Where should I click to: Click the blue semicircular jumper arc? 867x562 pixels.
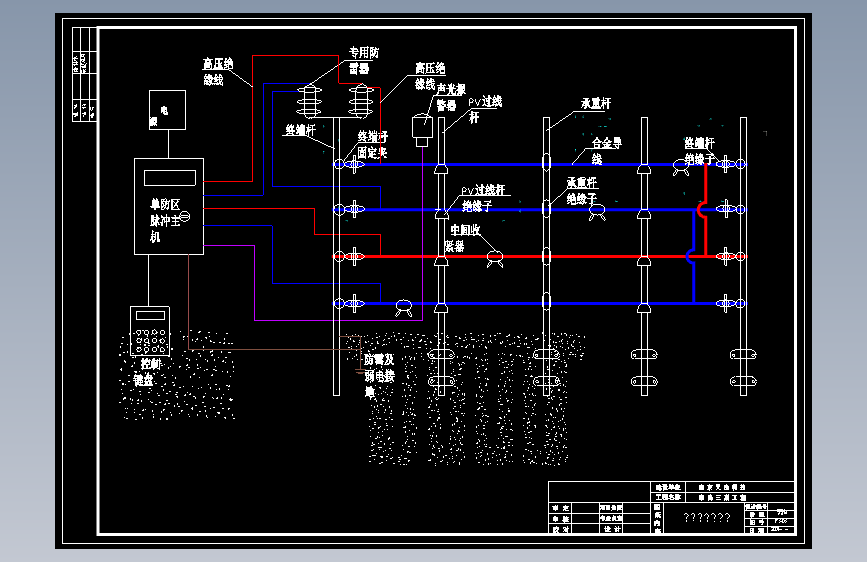coord(690,256)
